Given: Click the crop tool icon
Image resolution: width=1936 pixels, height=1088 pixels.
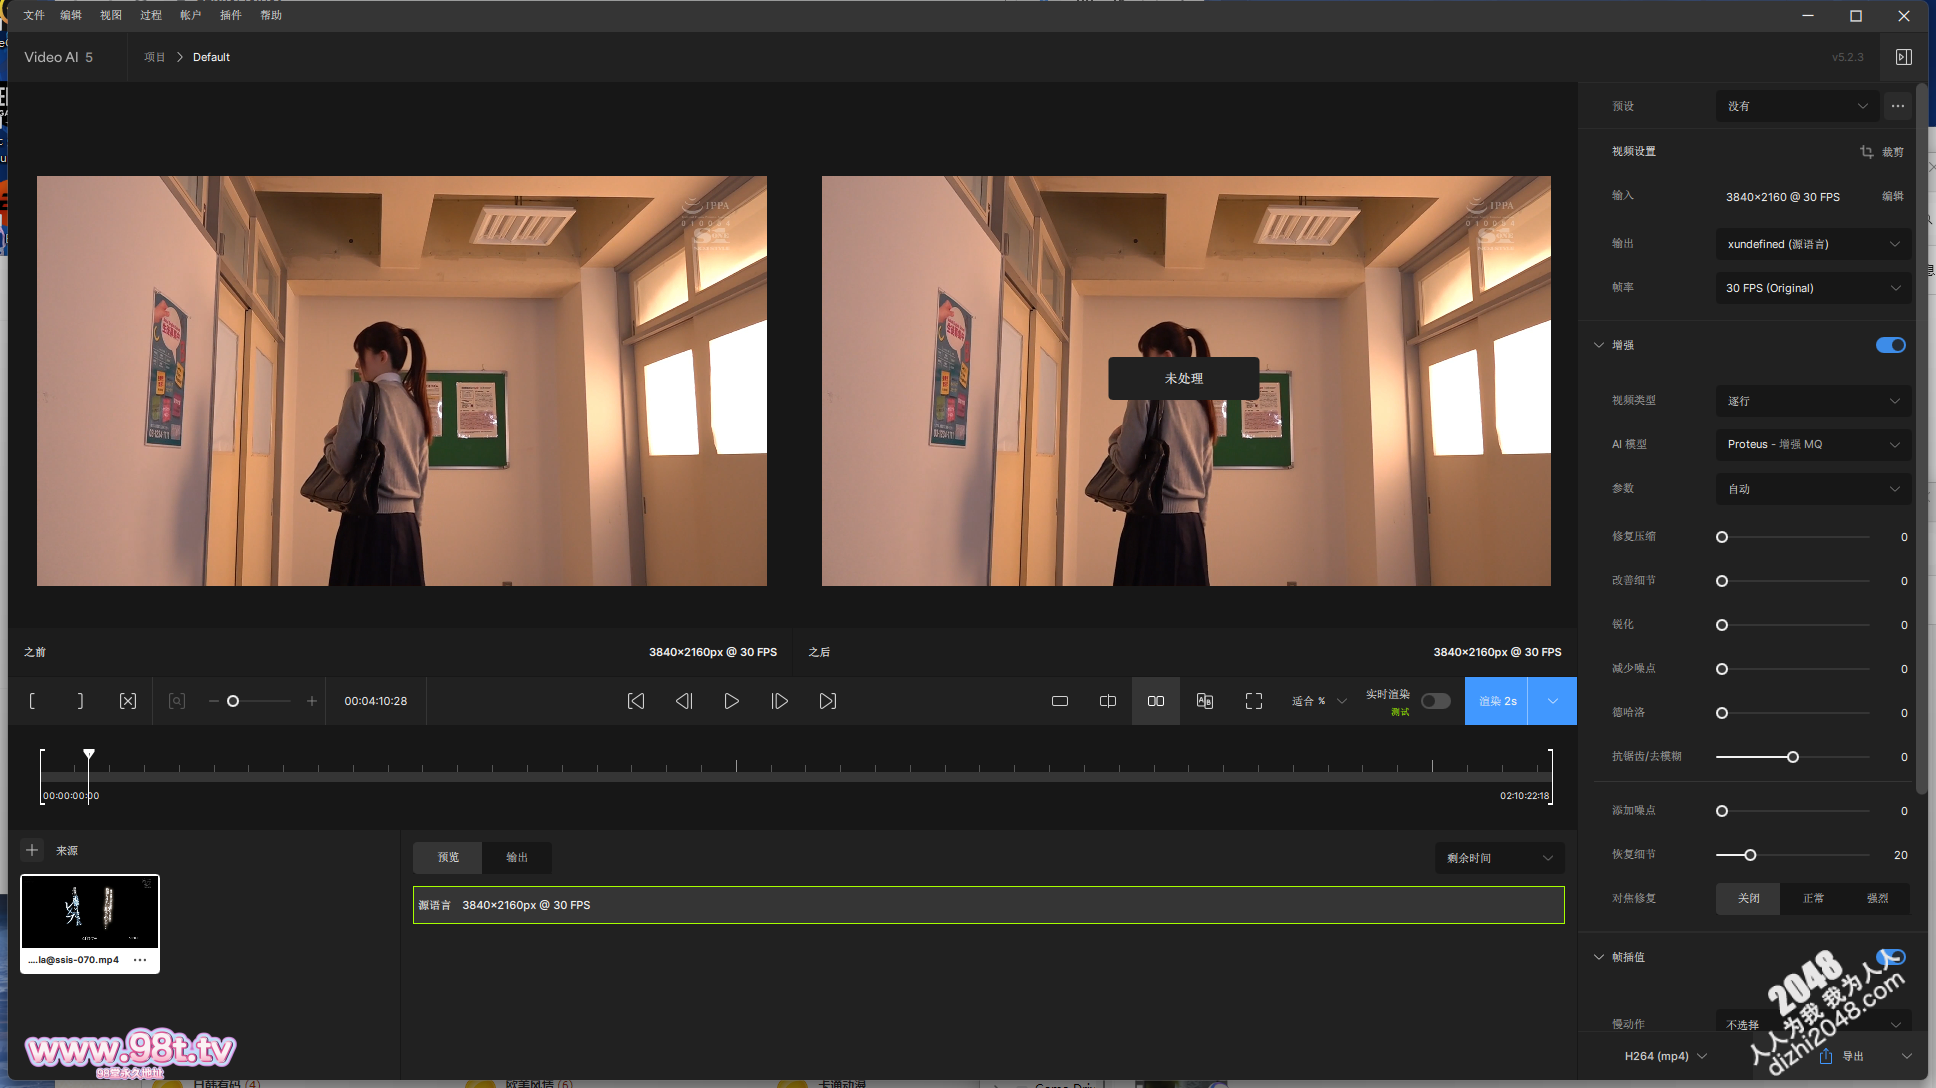Looking at the screenshot, I should click(x=1866, y=152).
